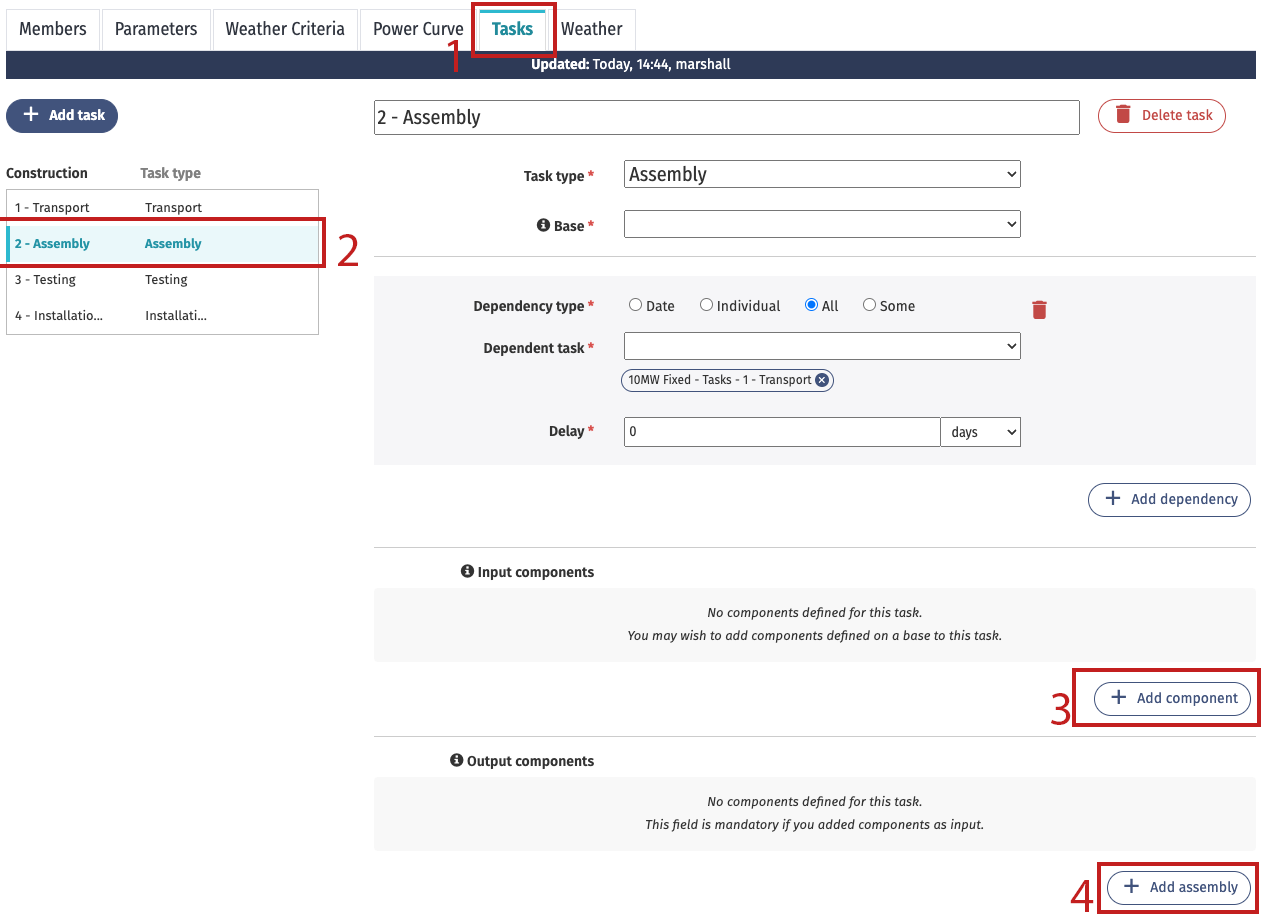1264x918 pixels.
Task: Open the Weather Criteria tab
Action: pos(285,29)
